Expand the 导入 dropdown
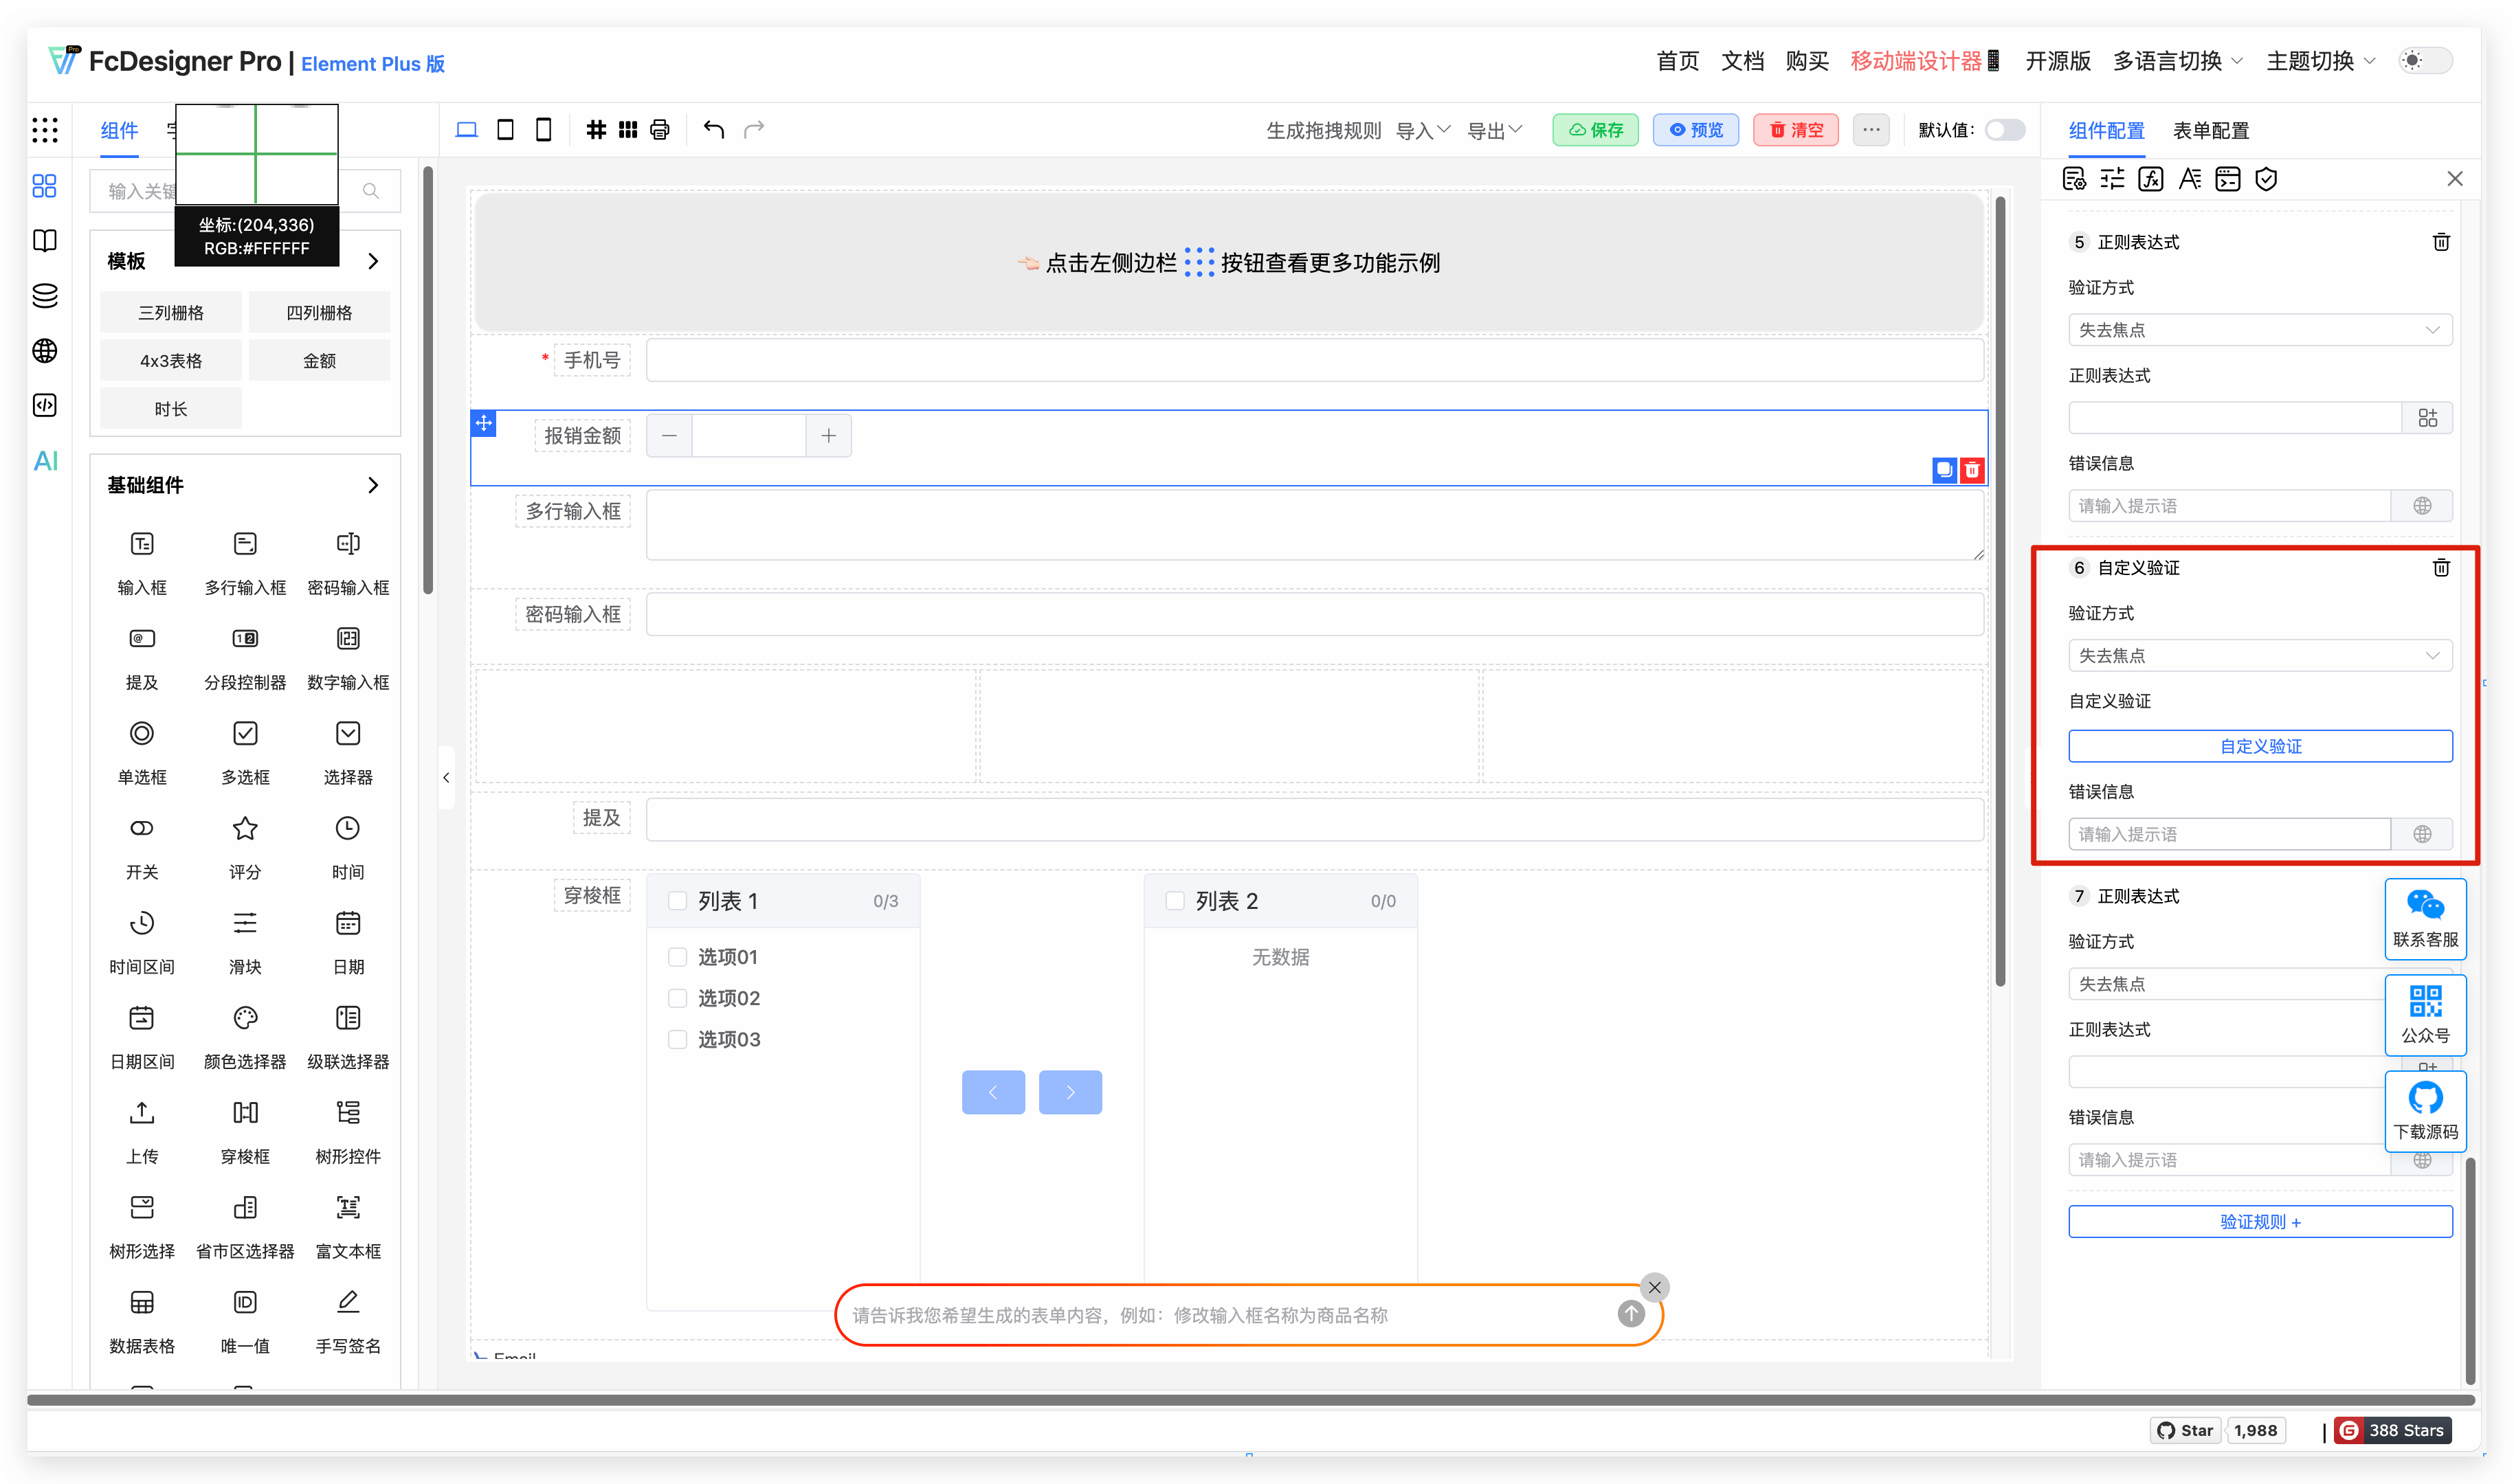The image size is (2514, 1484). coord(1423,130)
